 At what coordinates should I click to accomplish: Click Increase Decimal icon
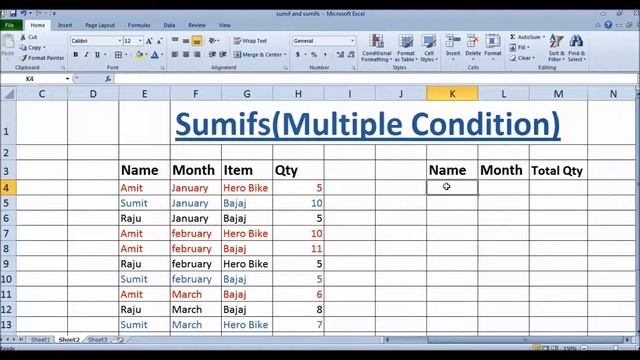340,55
